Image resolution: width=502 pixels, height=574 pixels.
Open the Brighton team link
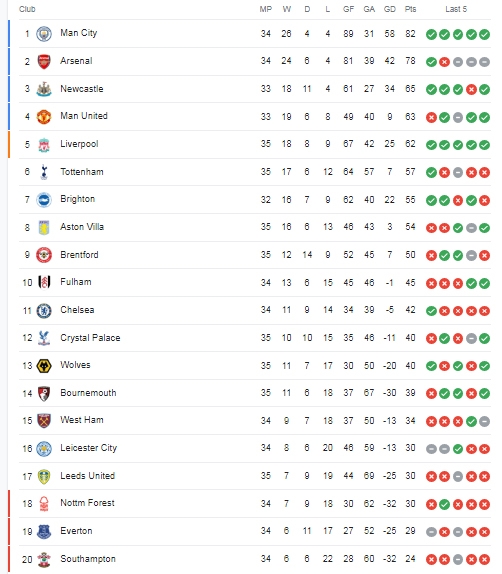78,199
